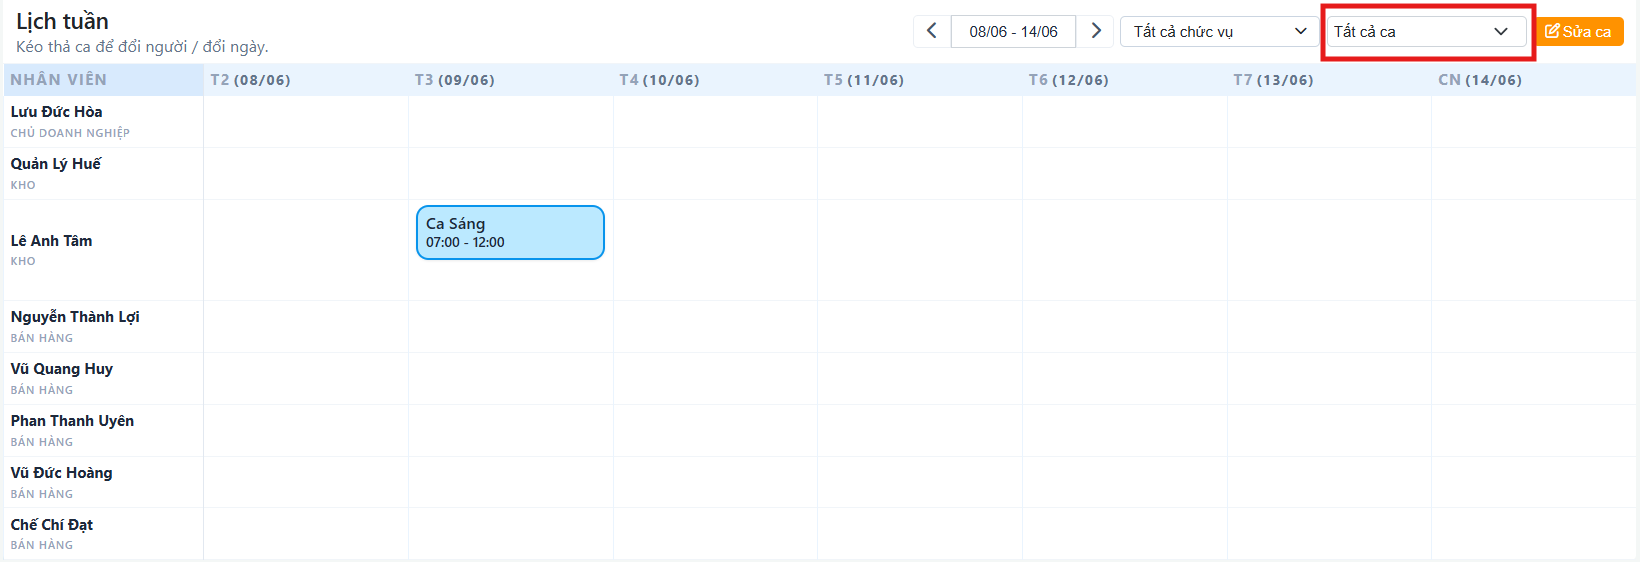Open the Tất cả ca dropdown

click(1426, 31)
